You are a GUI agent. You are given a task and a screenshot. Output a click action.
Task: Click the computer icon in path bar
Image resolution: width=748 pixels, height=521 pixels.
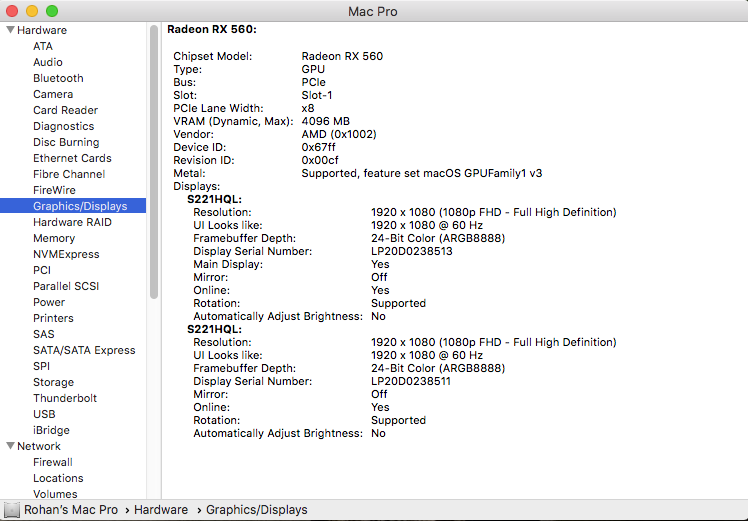[12, 510]
